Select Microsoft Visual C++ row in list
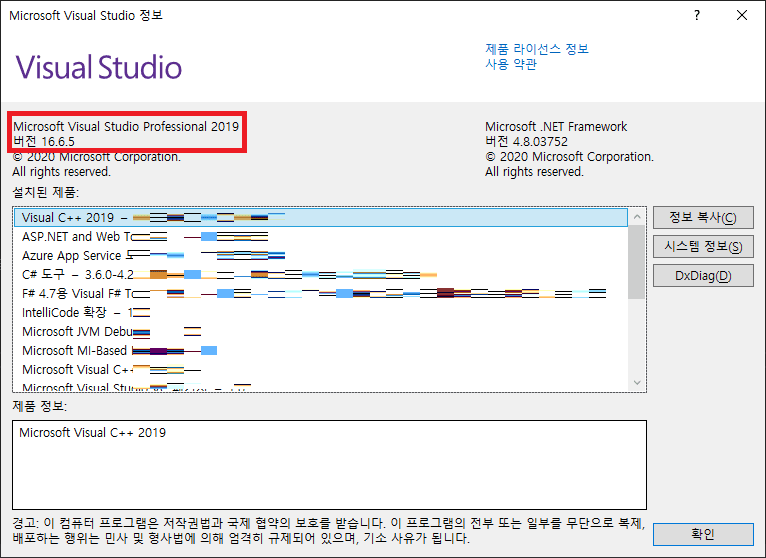This screenshot has width=766, height=558. pos(321,370)
